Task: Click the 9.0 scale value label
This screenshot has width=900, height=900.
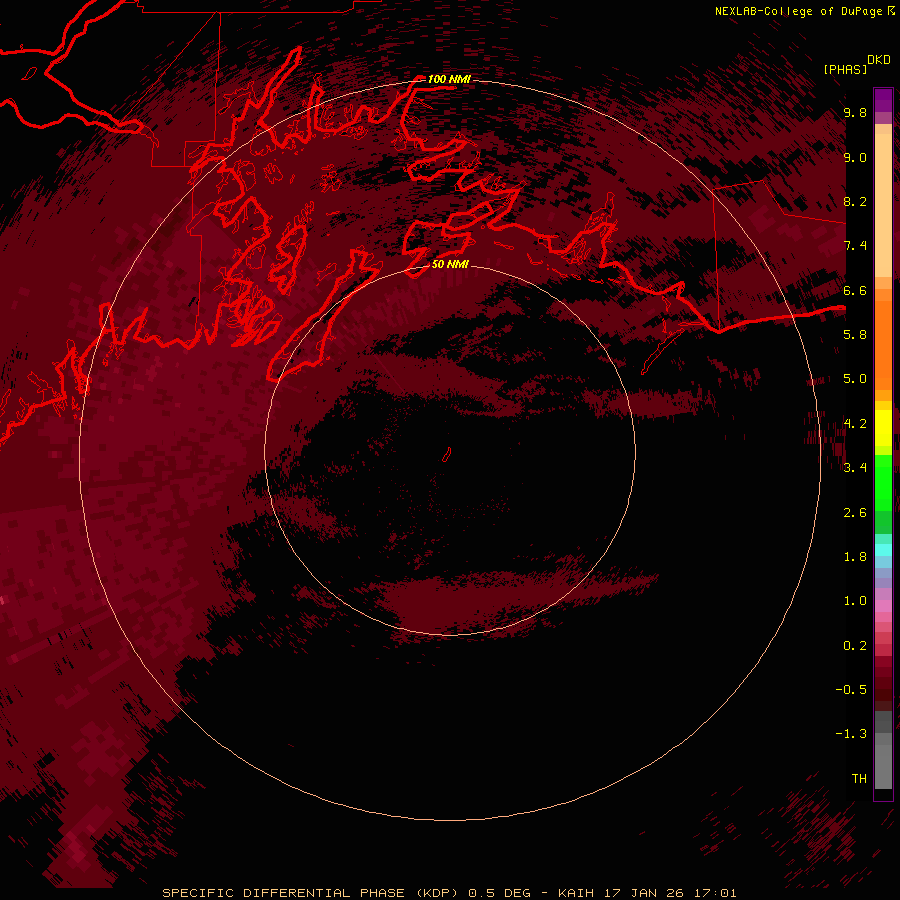Action: 855,157
